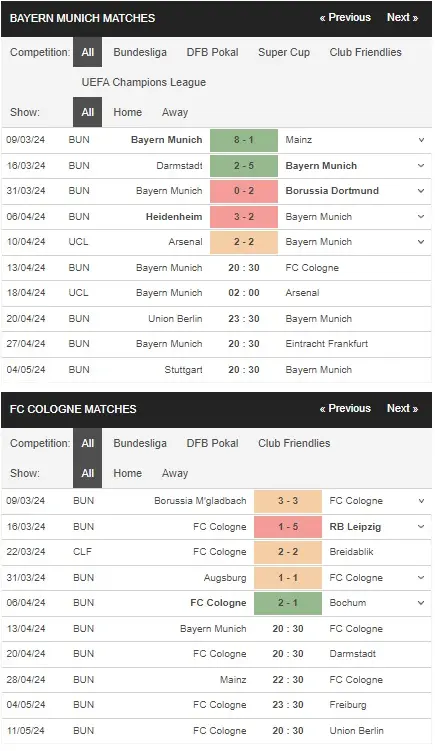This screenshot has height=751, width=435.
Task: Select DFB Pokal tab in FC Cologne matches
Action: point(212,444)
